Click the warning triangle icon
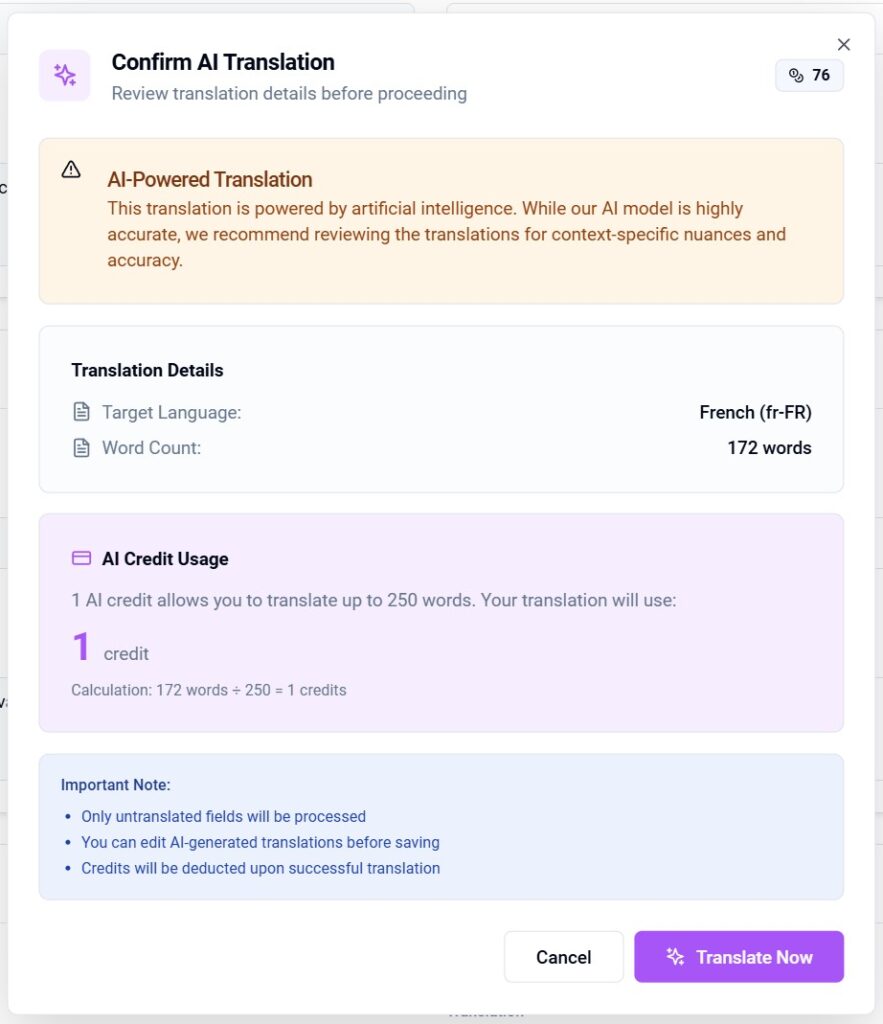Screen dimensions: 883x1024 point(71,170)
